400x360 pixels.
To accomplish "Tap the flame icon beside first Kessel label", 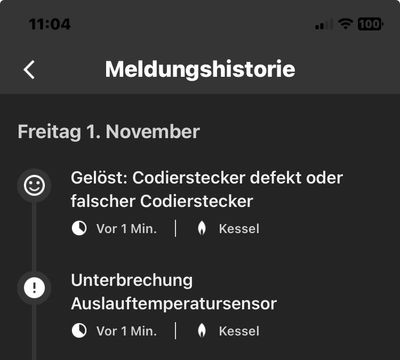I will 202,229.
